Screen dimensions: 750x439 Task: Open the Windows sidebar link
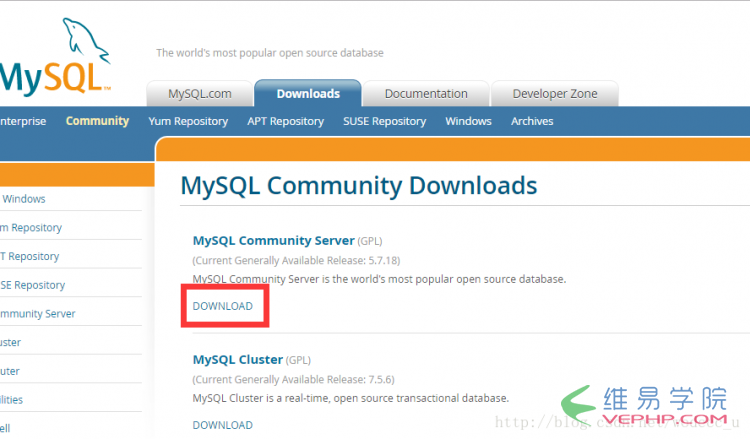click(24, 199)
